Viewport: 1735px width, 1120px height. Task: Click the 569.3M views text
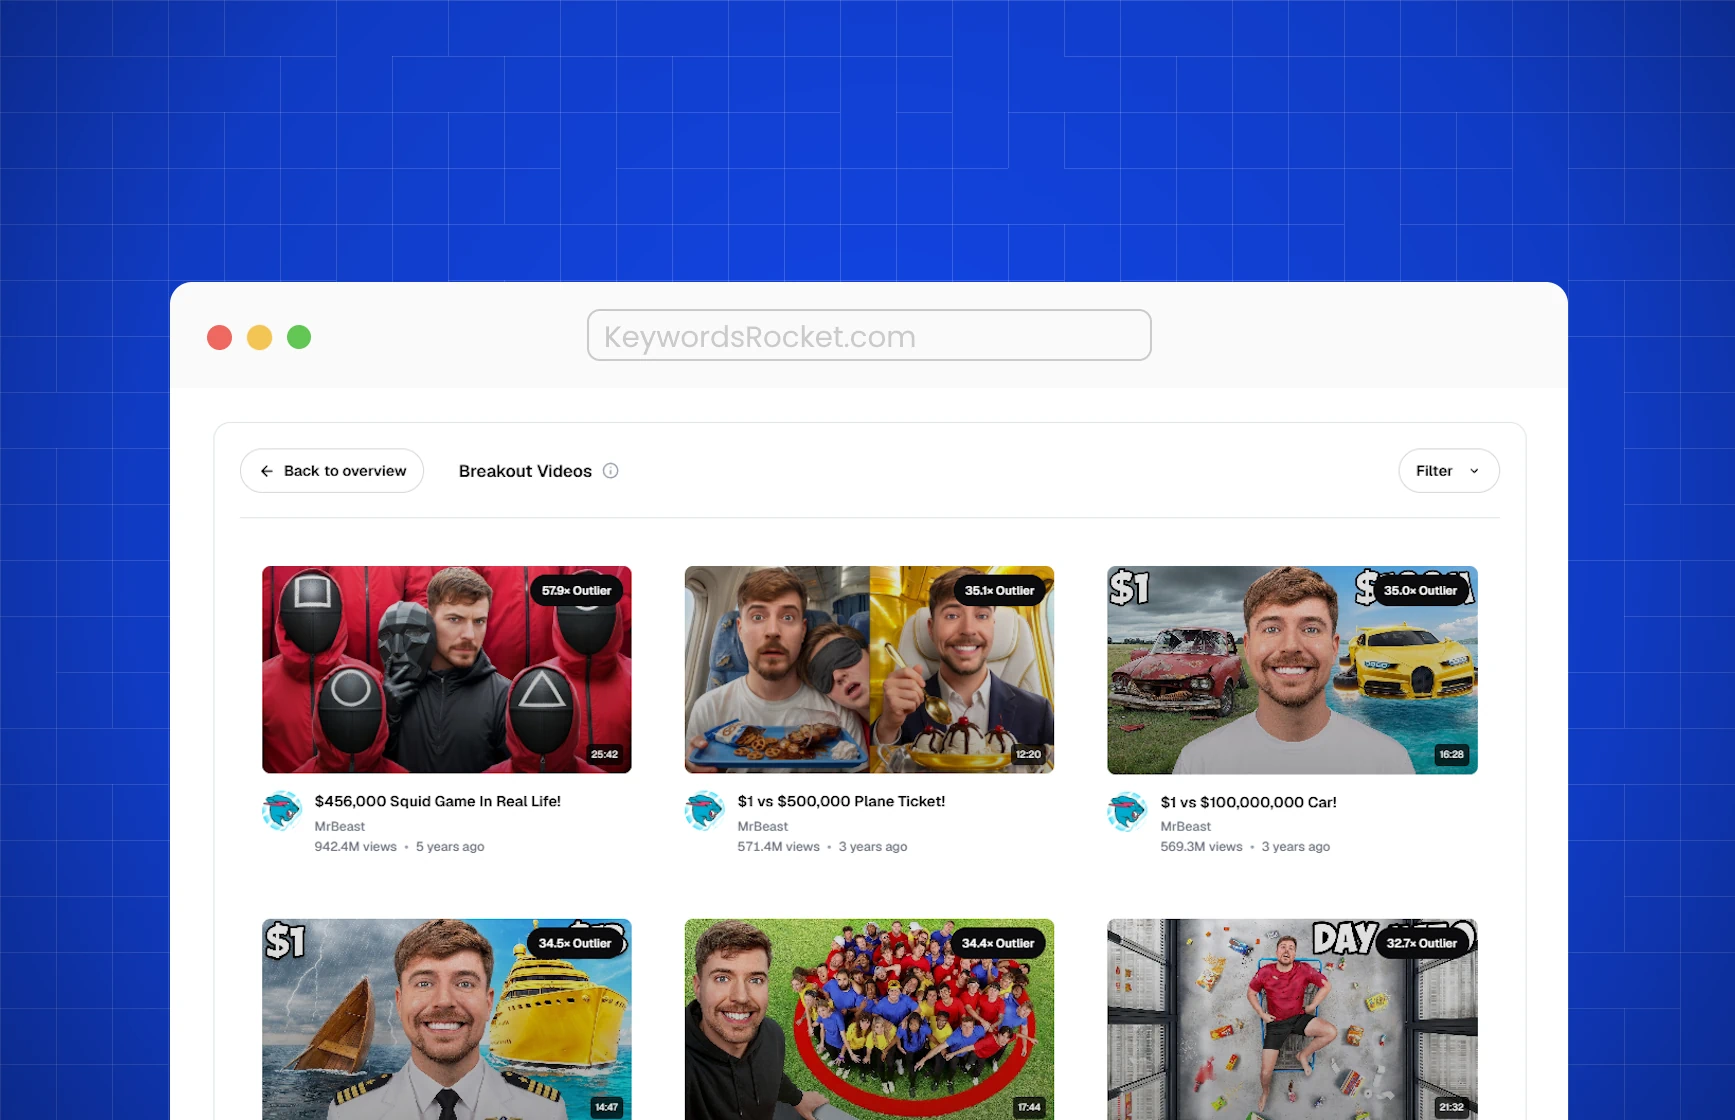1201,846
